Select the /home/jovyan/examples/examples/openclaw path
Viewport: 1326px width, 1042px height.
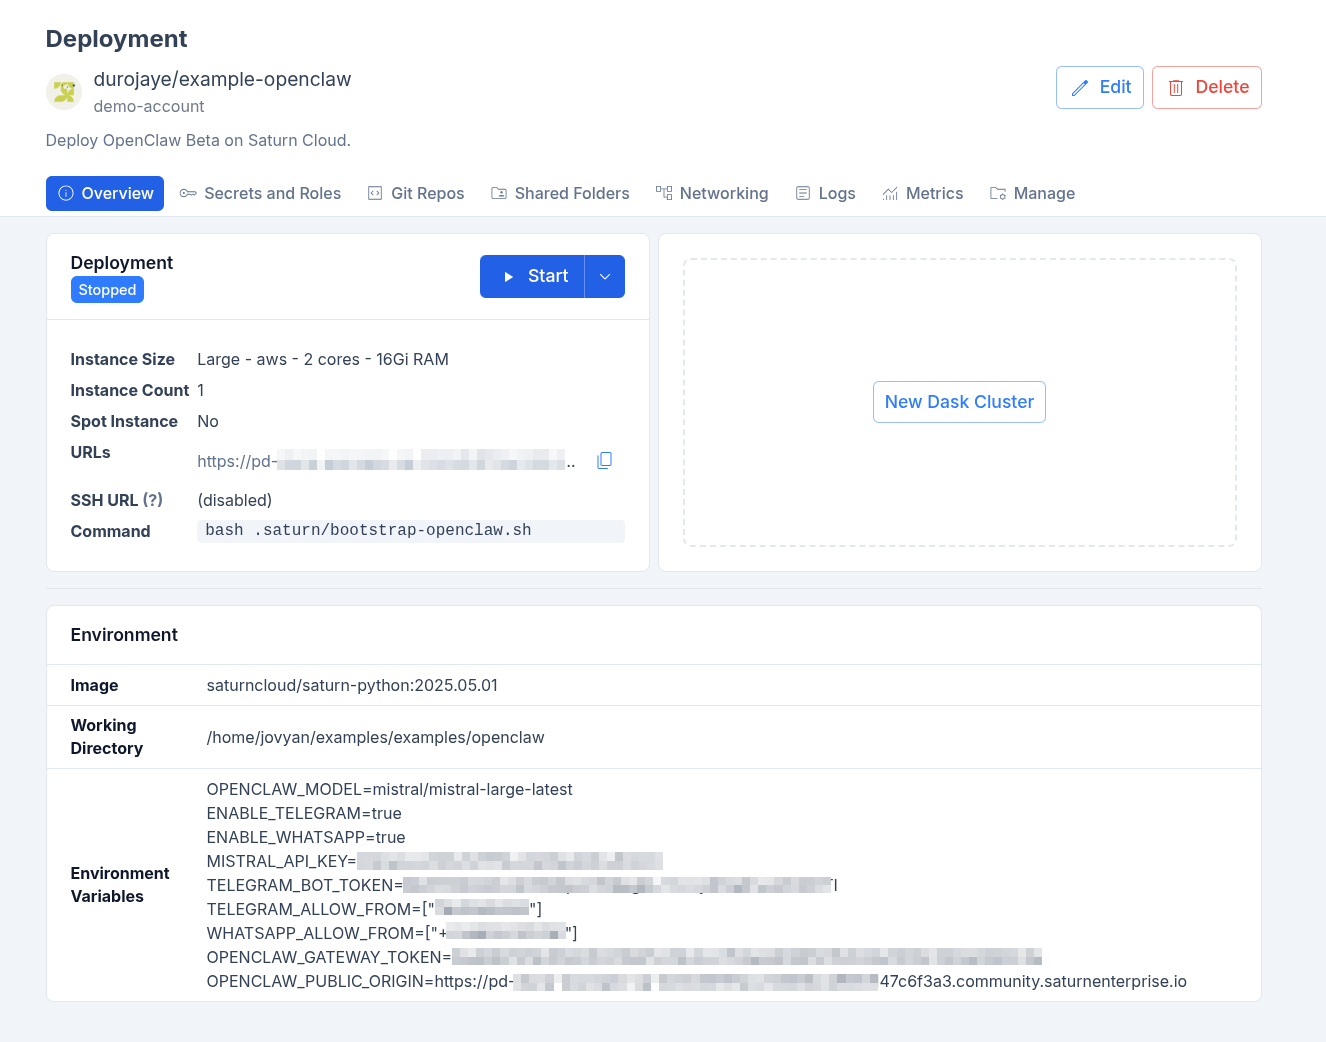[x=375, y=738]
